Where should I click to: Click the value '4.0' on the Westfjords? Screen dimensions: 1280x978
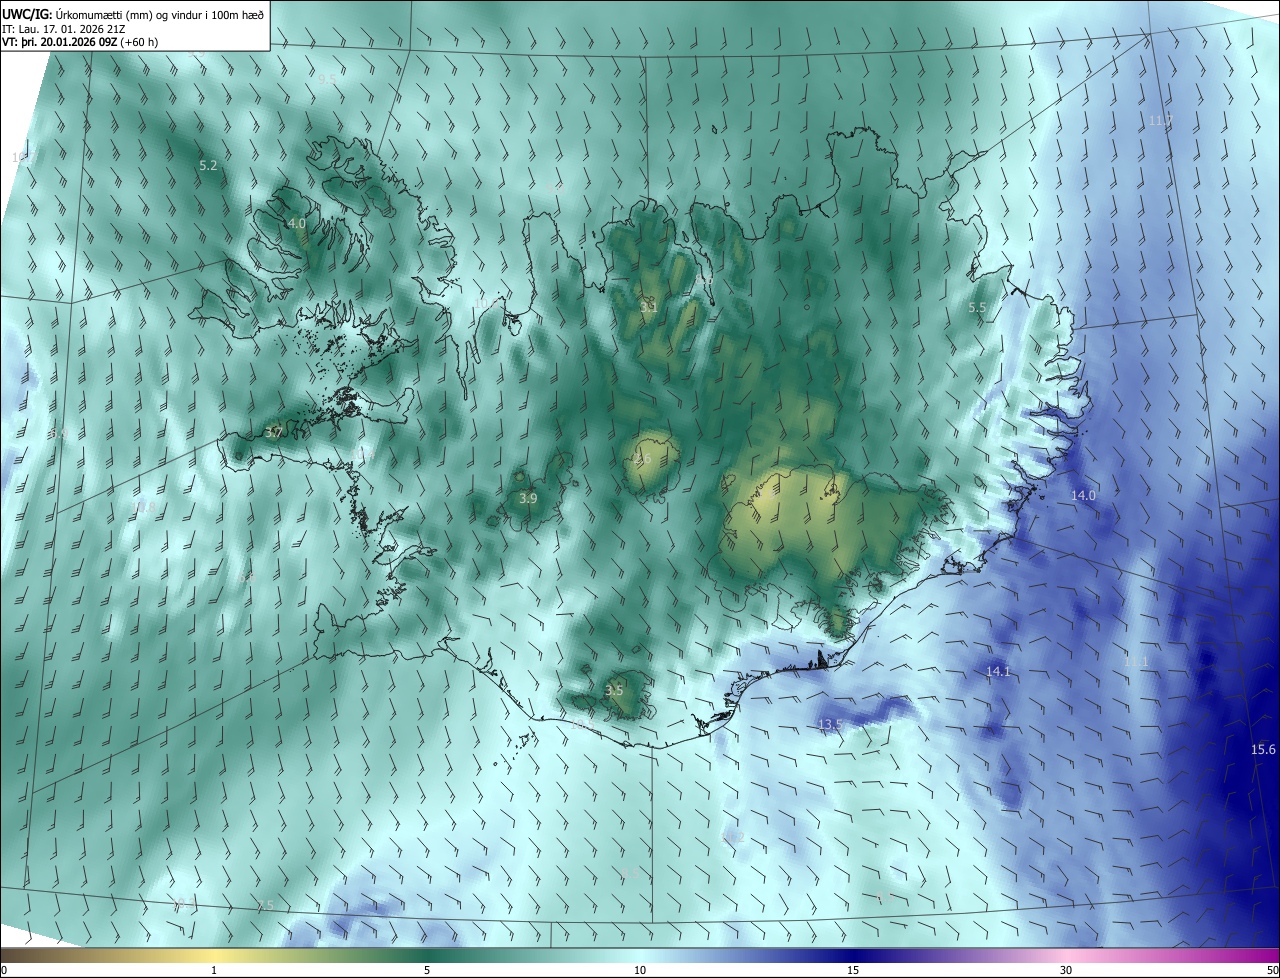pos(296,224)
